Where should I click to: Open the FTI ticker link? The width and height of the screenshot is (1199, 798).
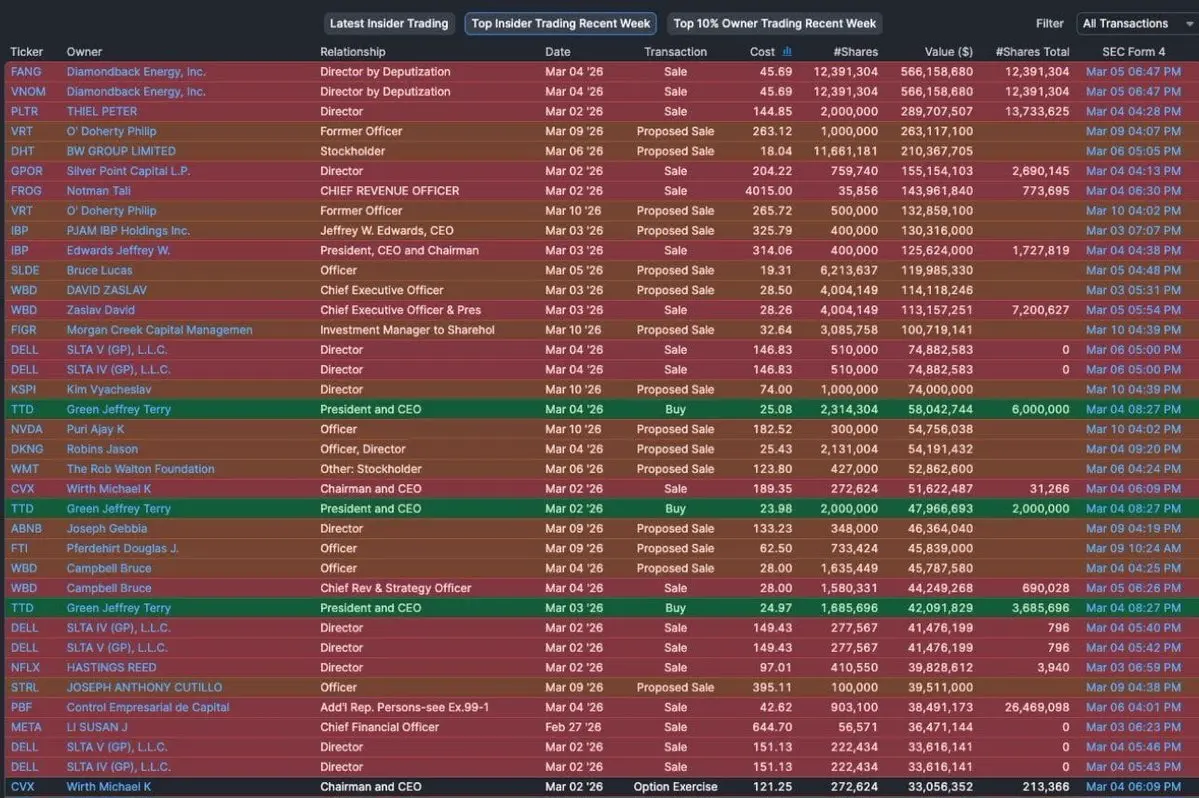click(19, 549)
